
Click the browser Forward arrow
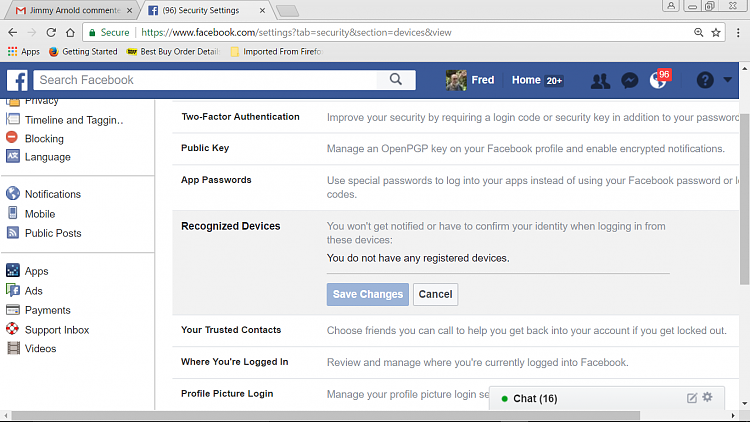pyautogui.click(x=32, y=33)
